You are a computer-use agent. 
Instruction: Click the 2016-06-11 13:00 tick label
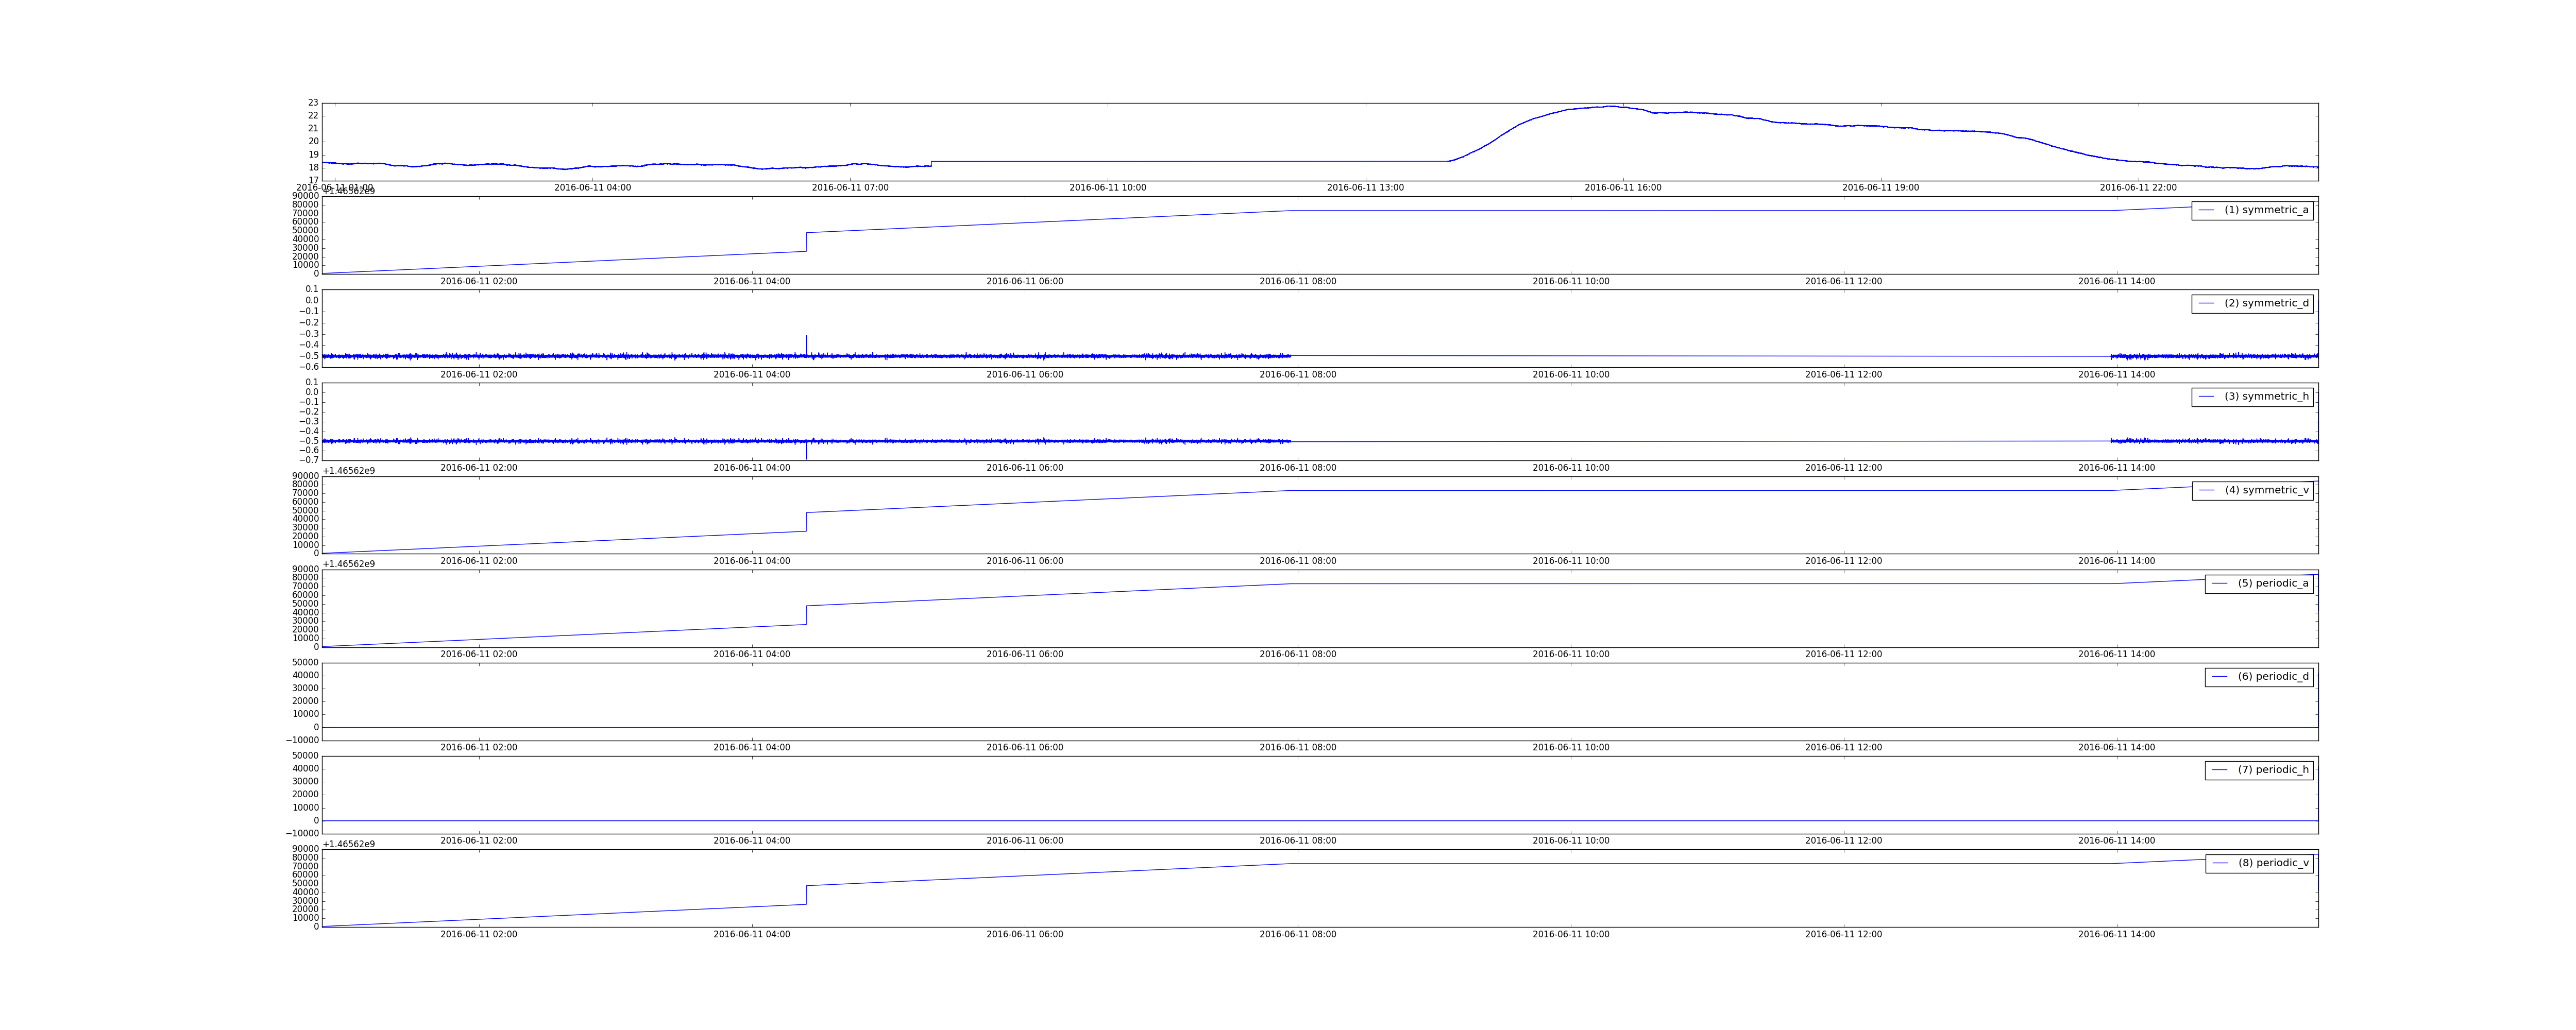click(1365, 188)
